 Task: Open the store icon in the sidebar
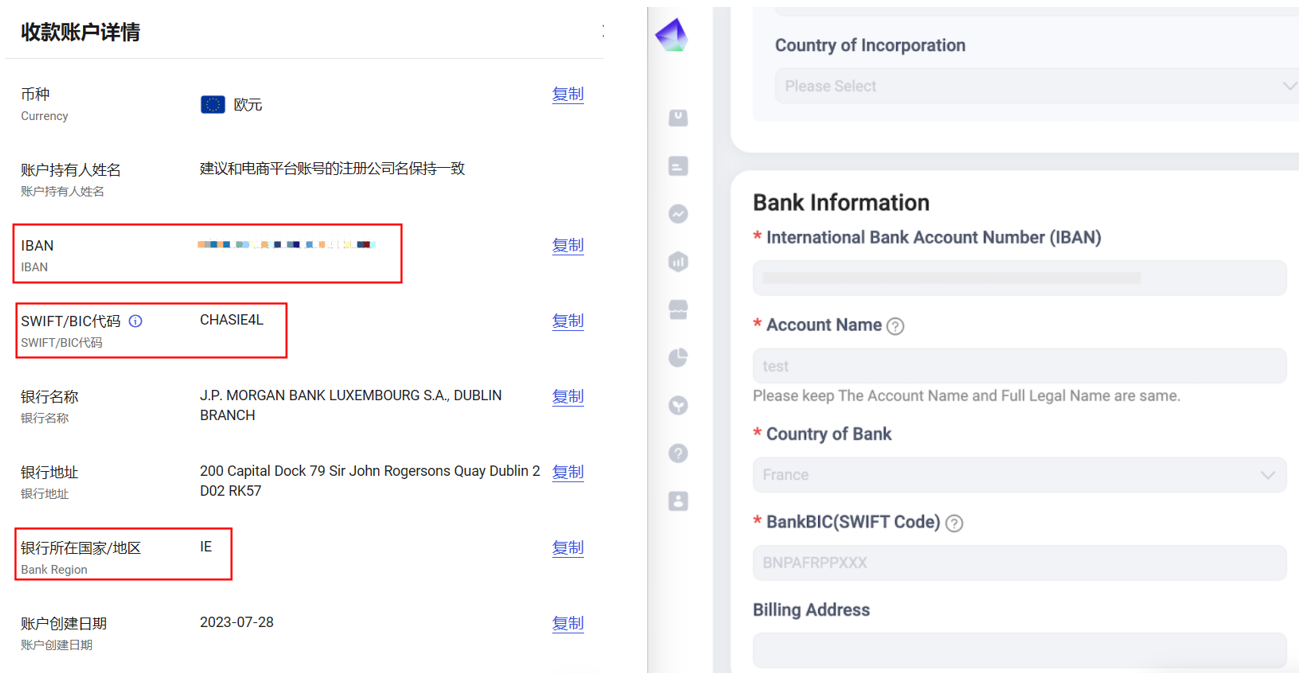pos(678,310)
